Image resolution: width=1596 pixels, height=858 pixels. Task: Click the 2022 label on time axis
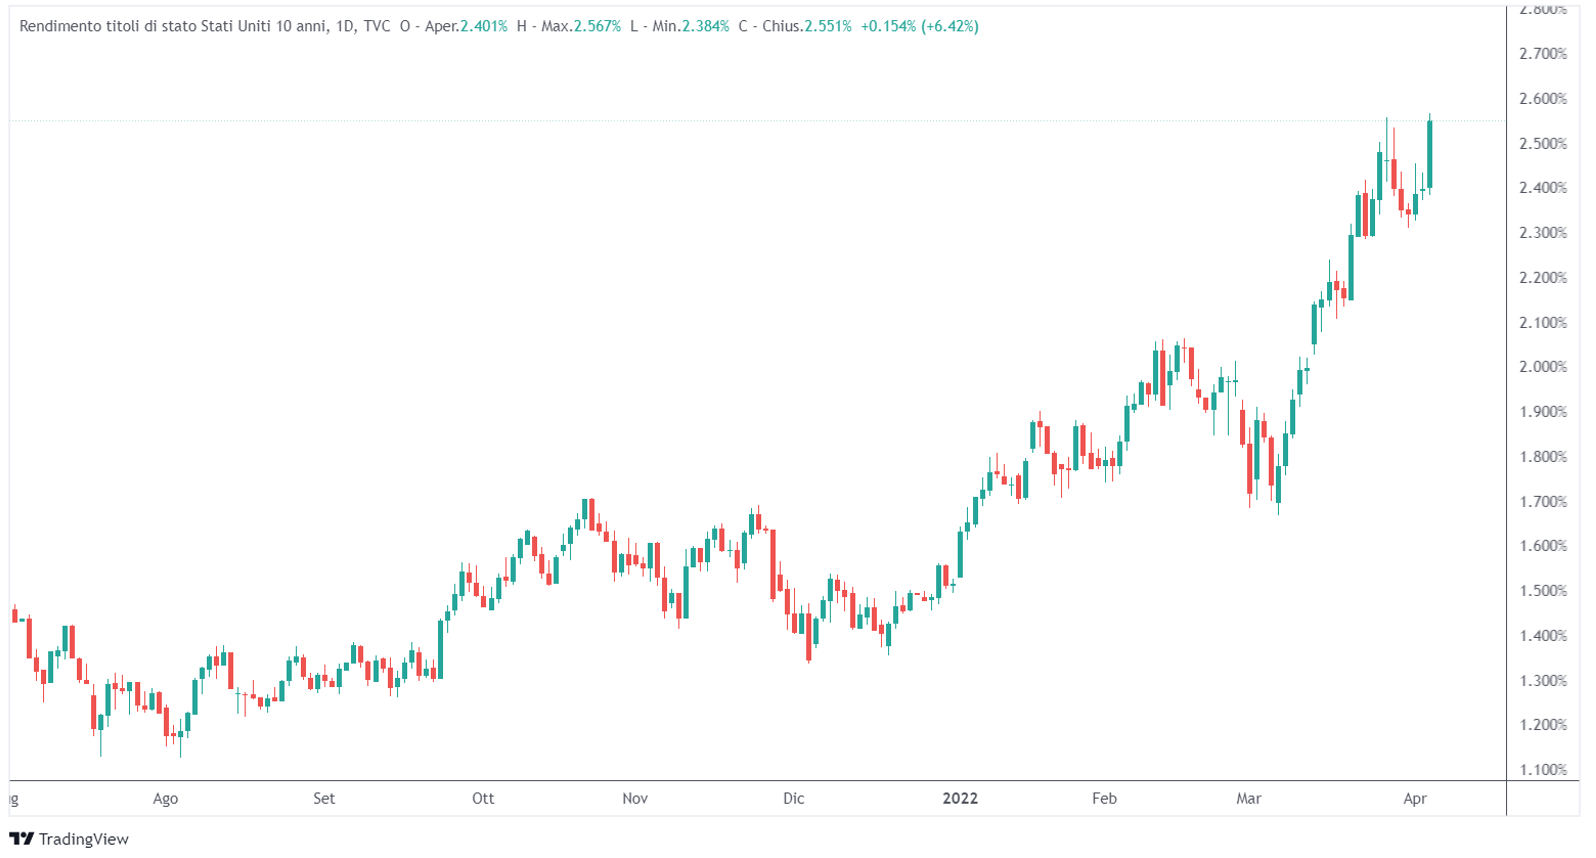[960, 798]
